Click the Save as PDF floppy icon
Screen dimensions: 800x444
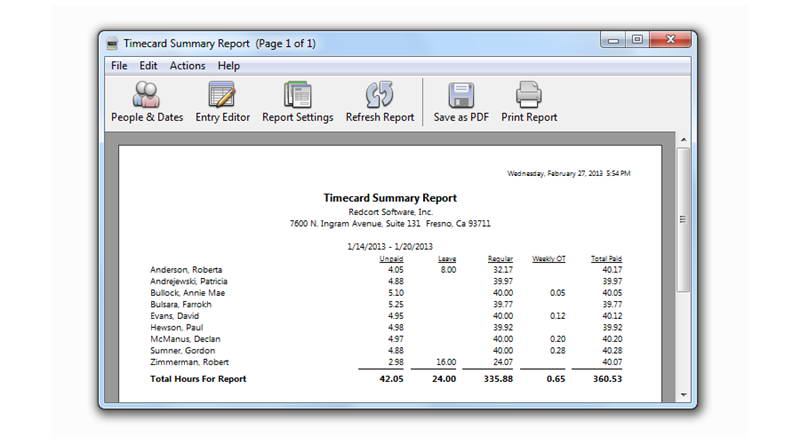[461, 95]
